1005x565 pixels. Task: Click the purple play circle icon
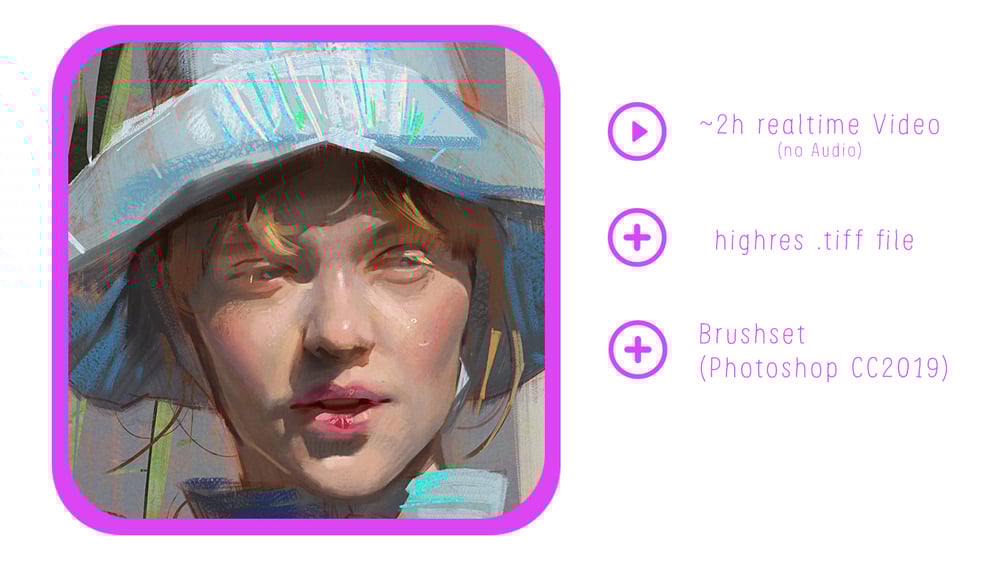point(637,131)
